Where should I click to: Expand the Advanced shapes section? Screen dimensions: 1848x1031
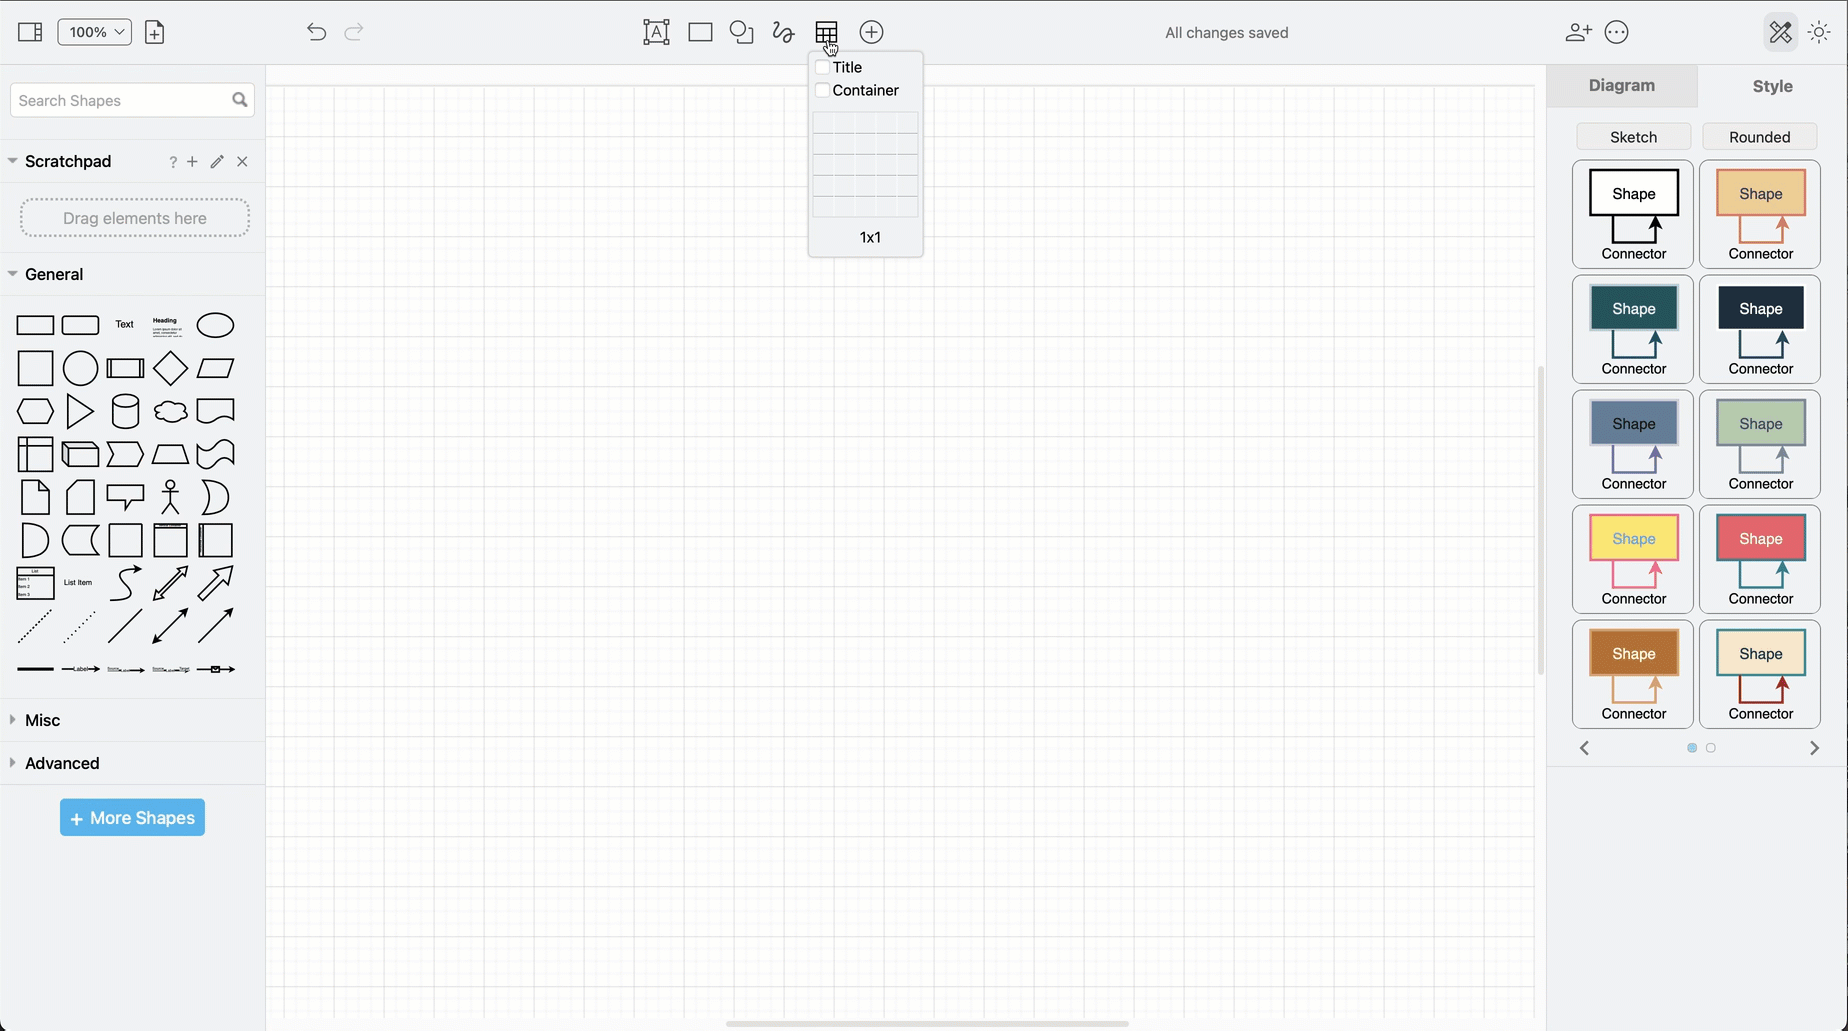(62, 763)
